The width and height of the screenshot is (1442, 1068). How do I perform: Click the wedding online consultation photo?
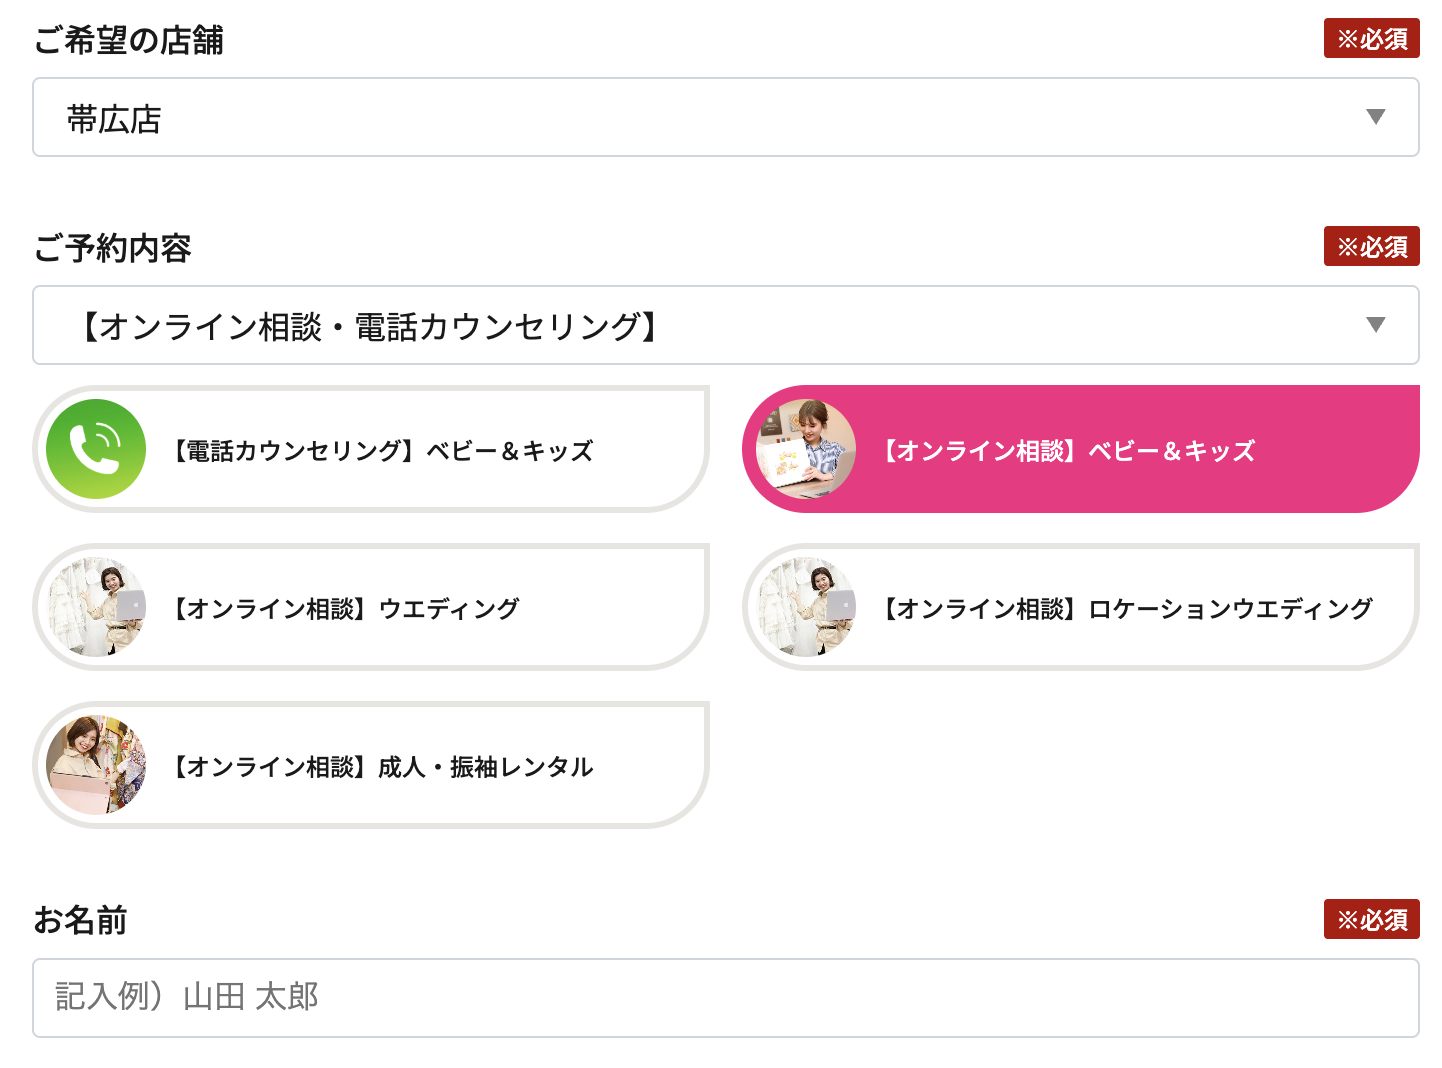pos(96,607)
